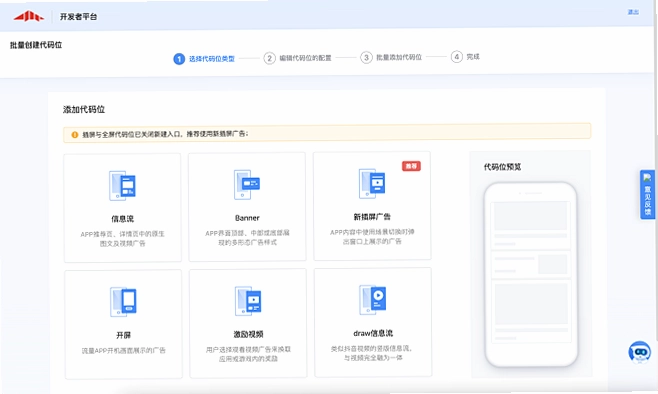
Task: Click the 新插屏广告 description text
Action: pyautogui.click(x=372, y=237)
